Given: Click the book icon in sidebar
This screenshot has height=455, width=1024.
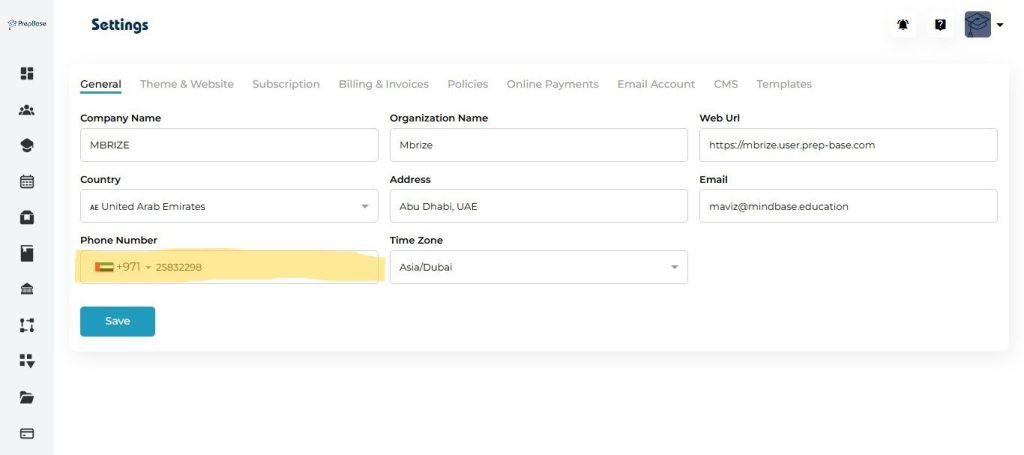Looking at the screenshot, I should [27, 254].
